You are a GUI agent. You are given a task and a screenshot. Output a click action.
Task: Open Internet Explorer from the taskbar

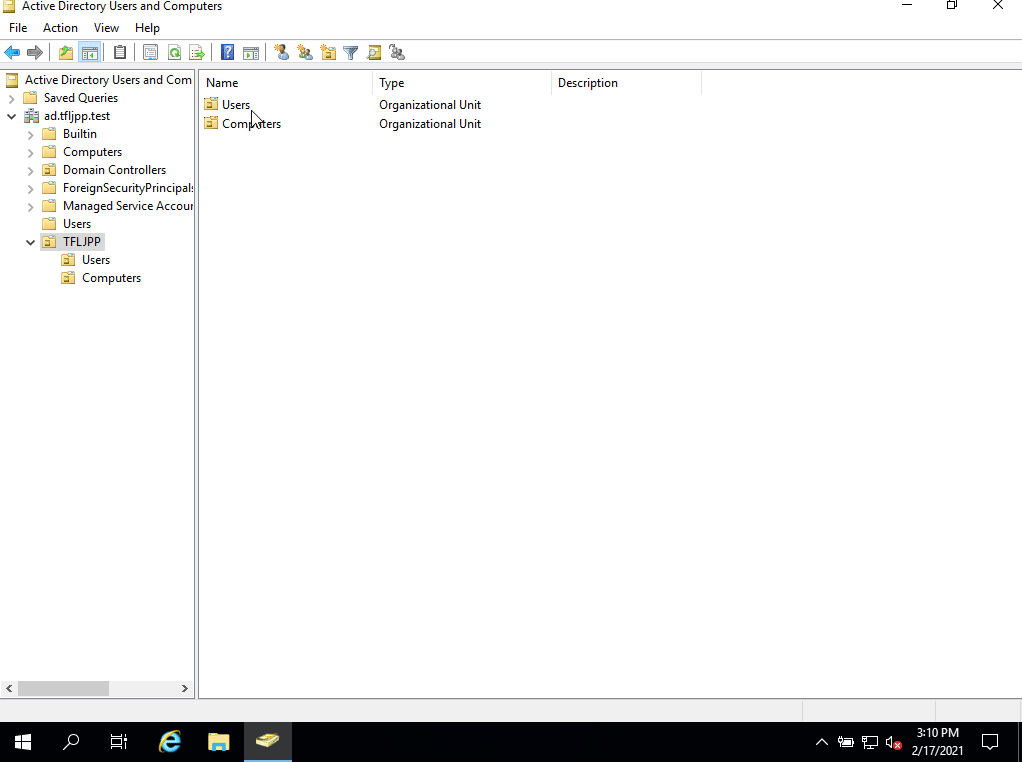point(171,741)
